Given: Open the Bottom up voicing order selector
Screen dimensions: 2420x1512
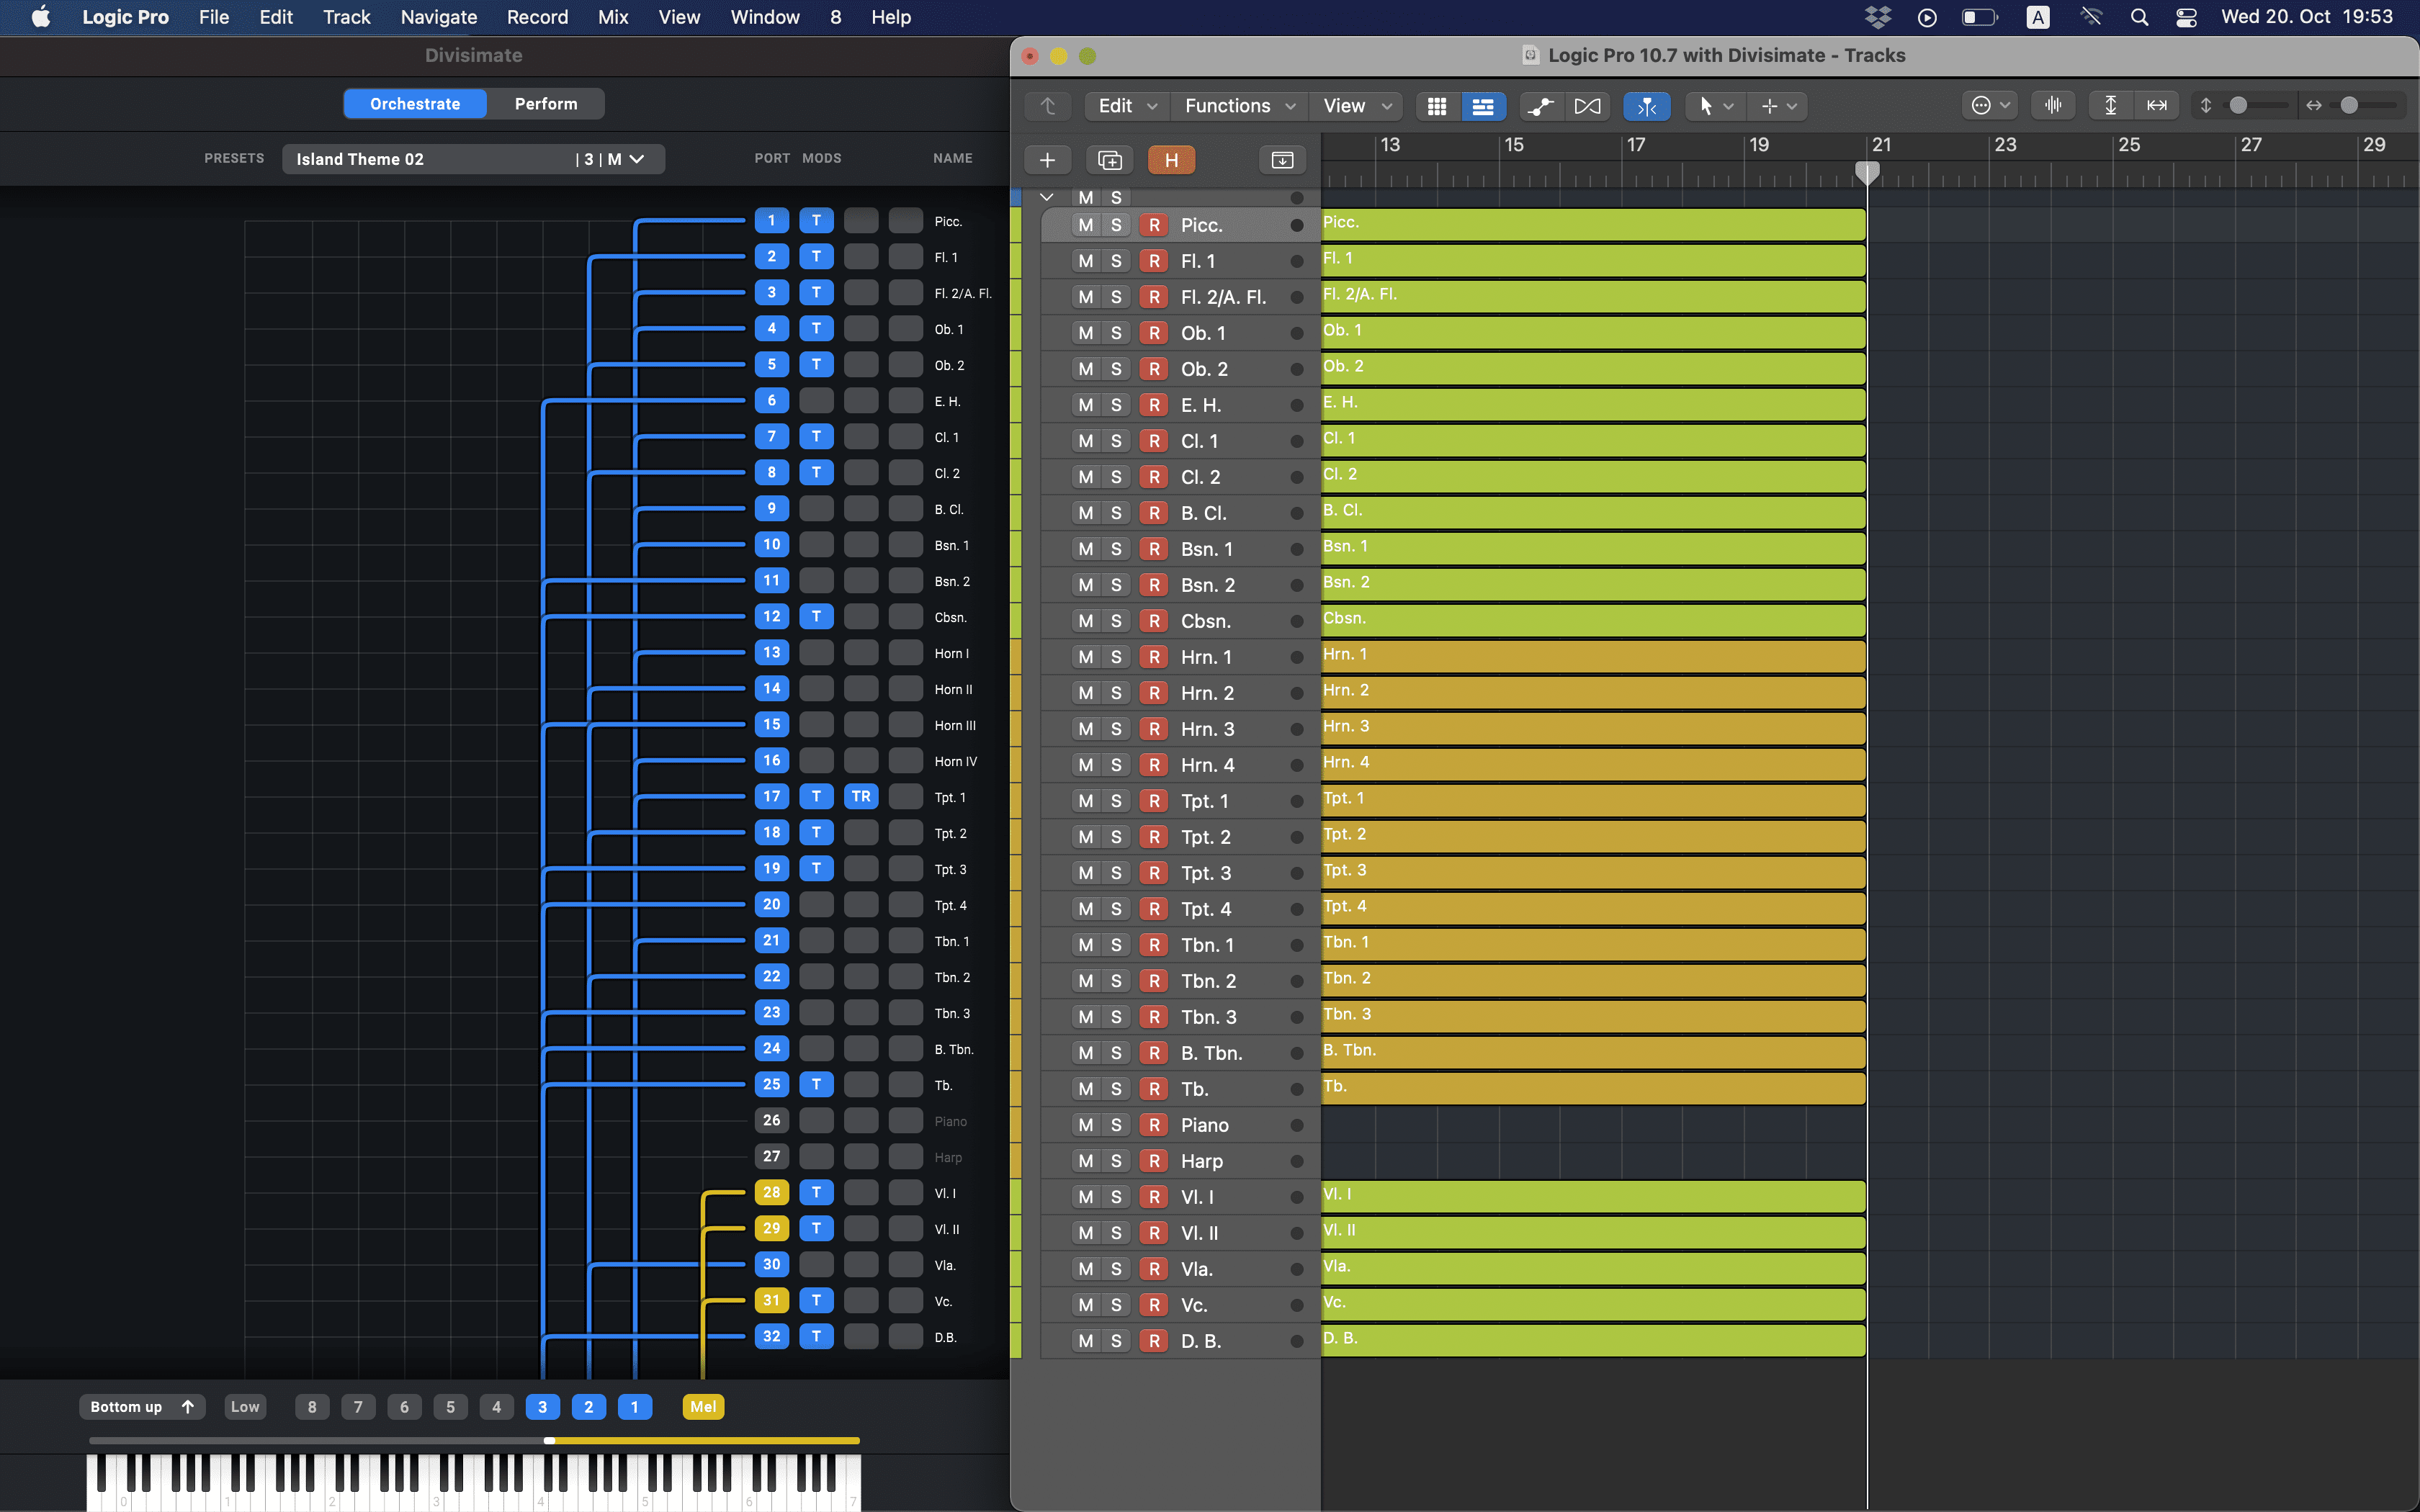Looking at the screenshot, I should (142, 1407).
